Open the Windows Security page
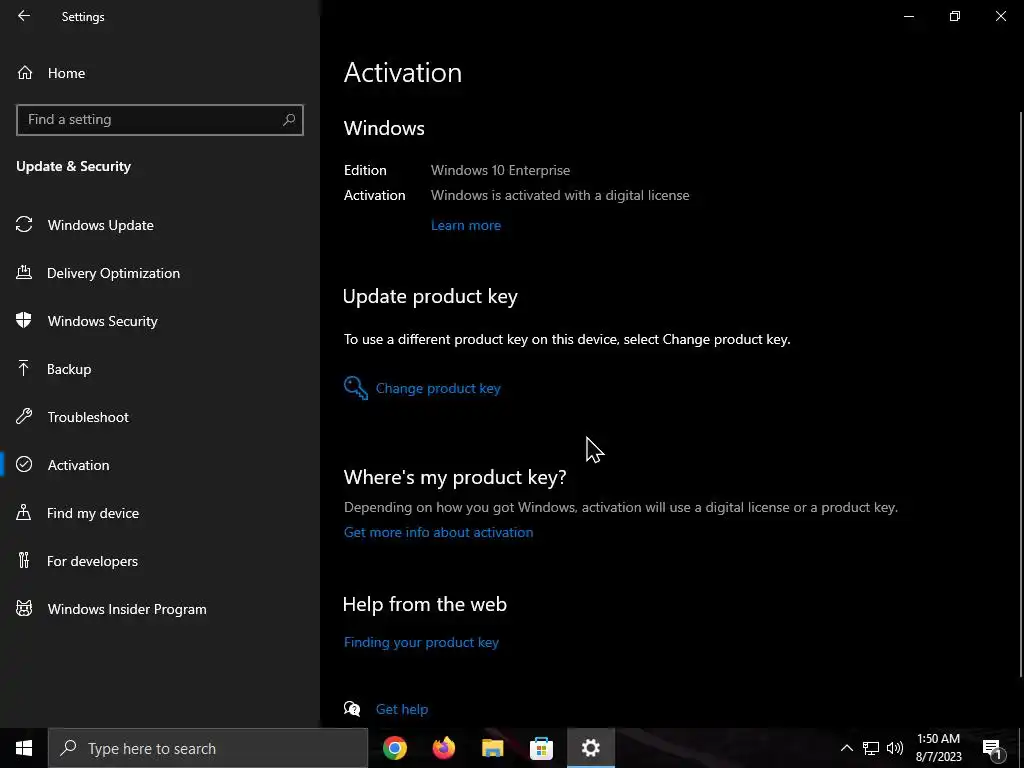Screen dimensions: 1024x768 pyautogui.click(x=160, y=321)
